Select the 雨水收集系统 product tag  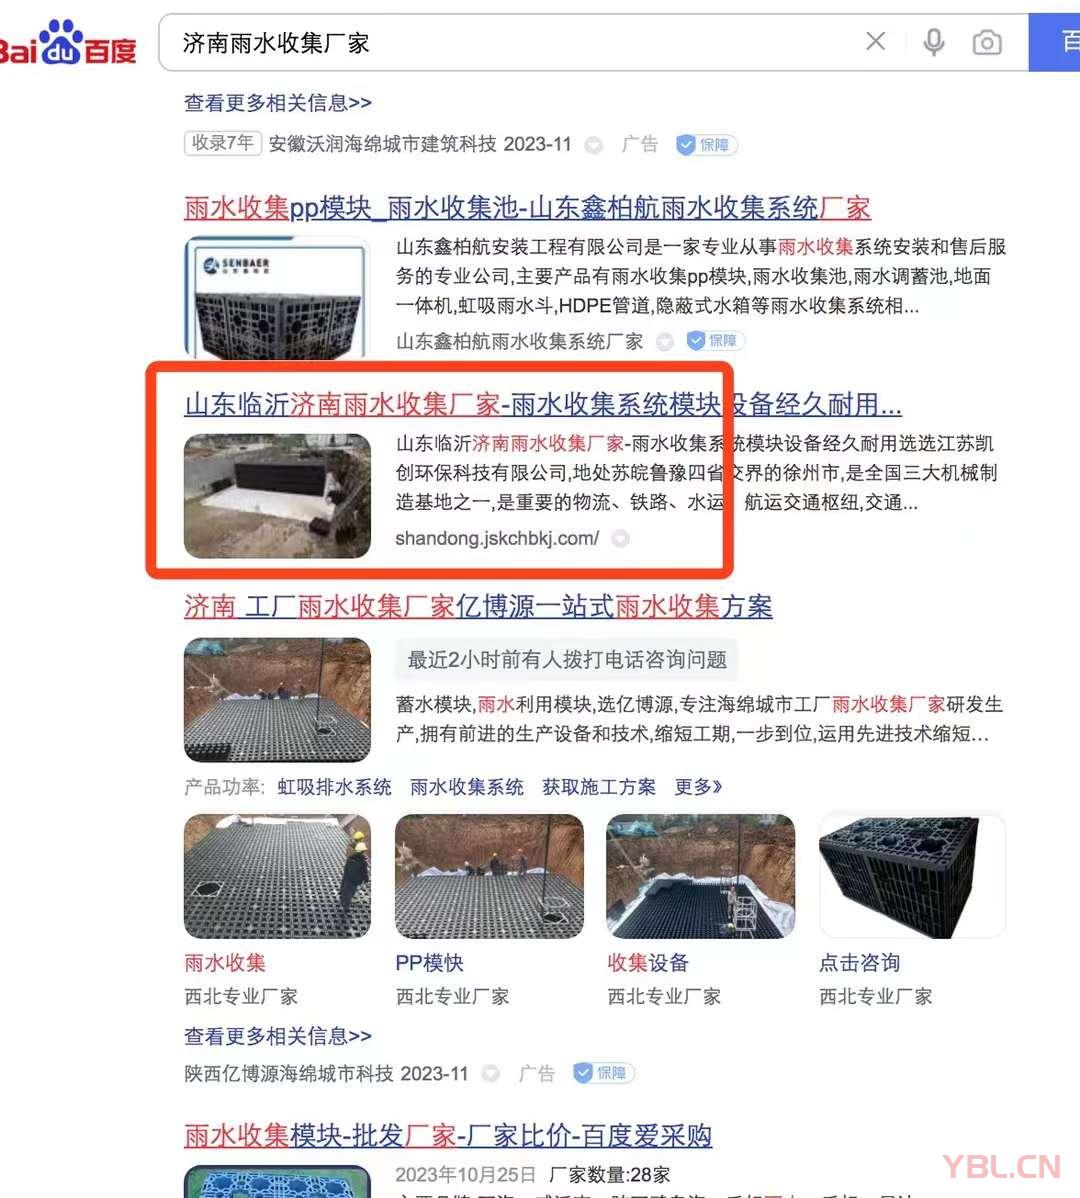pos(467,787)
